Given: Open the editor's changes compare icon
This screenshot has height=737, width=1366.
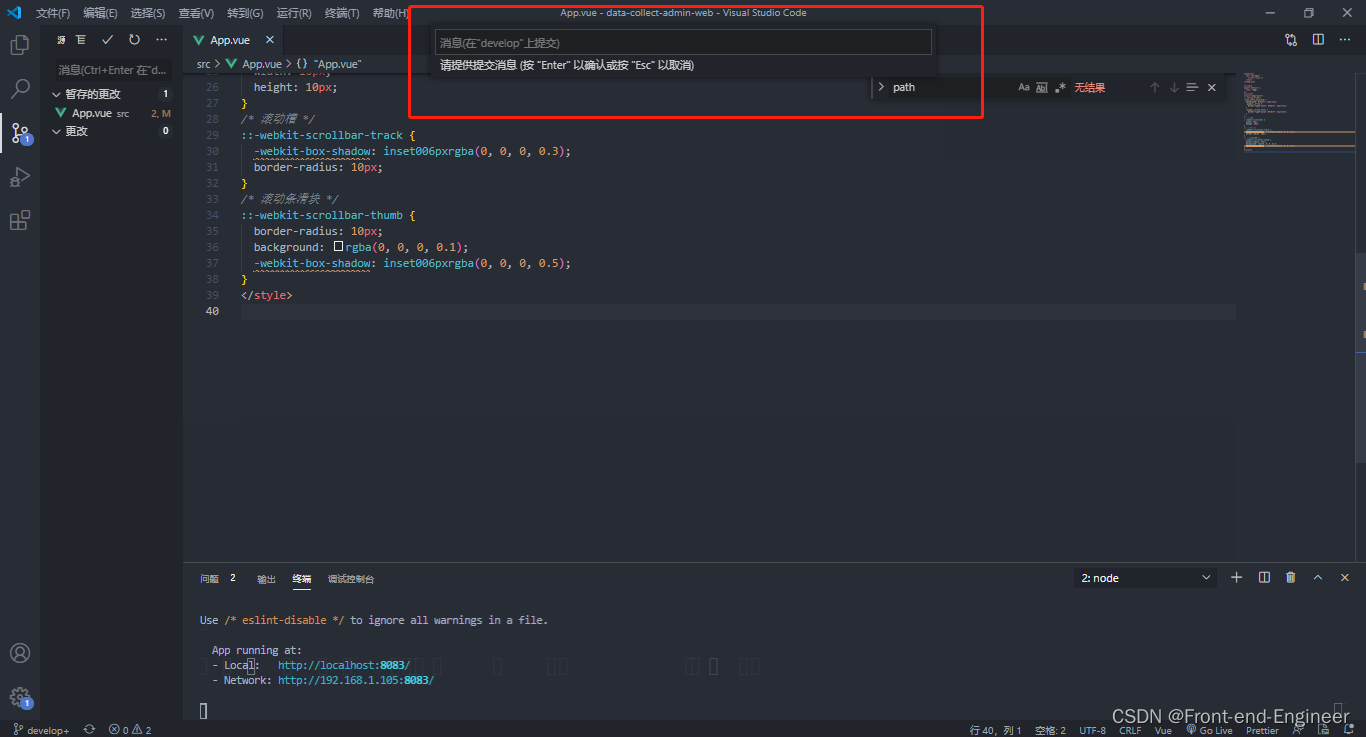Looking at the screenshot, I should point(1291,40).
